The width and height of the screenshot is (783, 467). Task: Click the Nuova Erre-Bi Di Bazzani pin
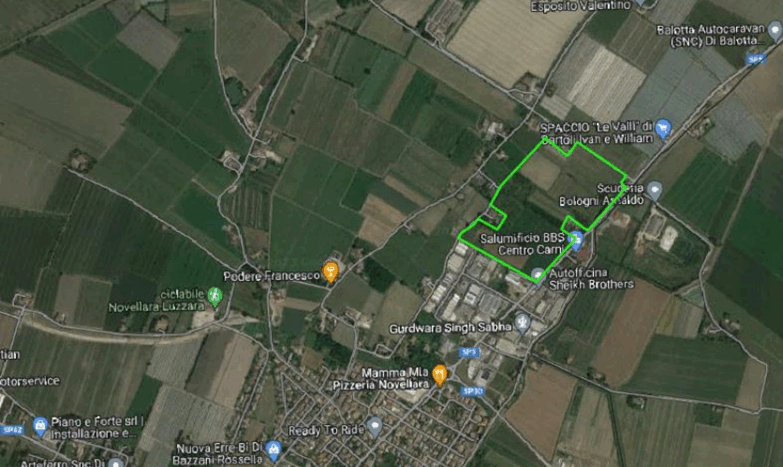(273, 450)
